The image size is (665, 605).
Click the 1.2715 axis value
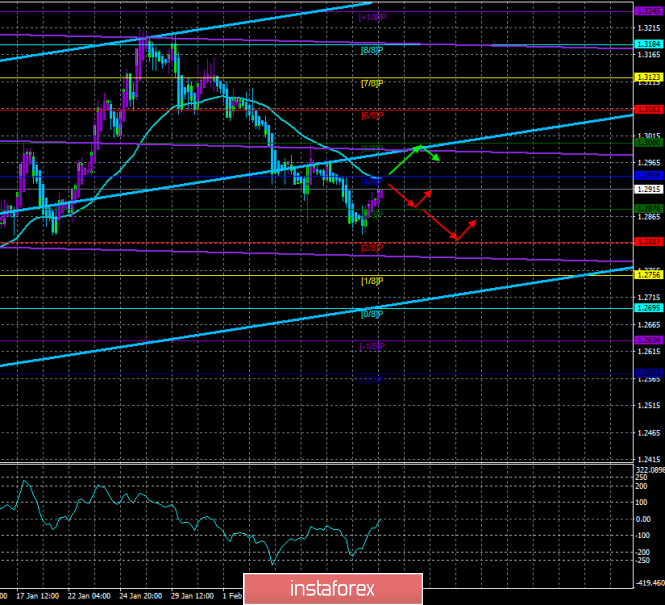[649, 298]
